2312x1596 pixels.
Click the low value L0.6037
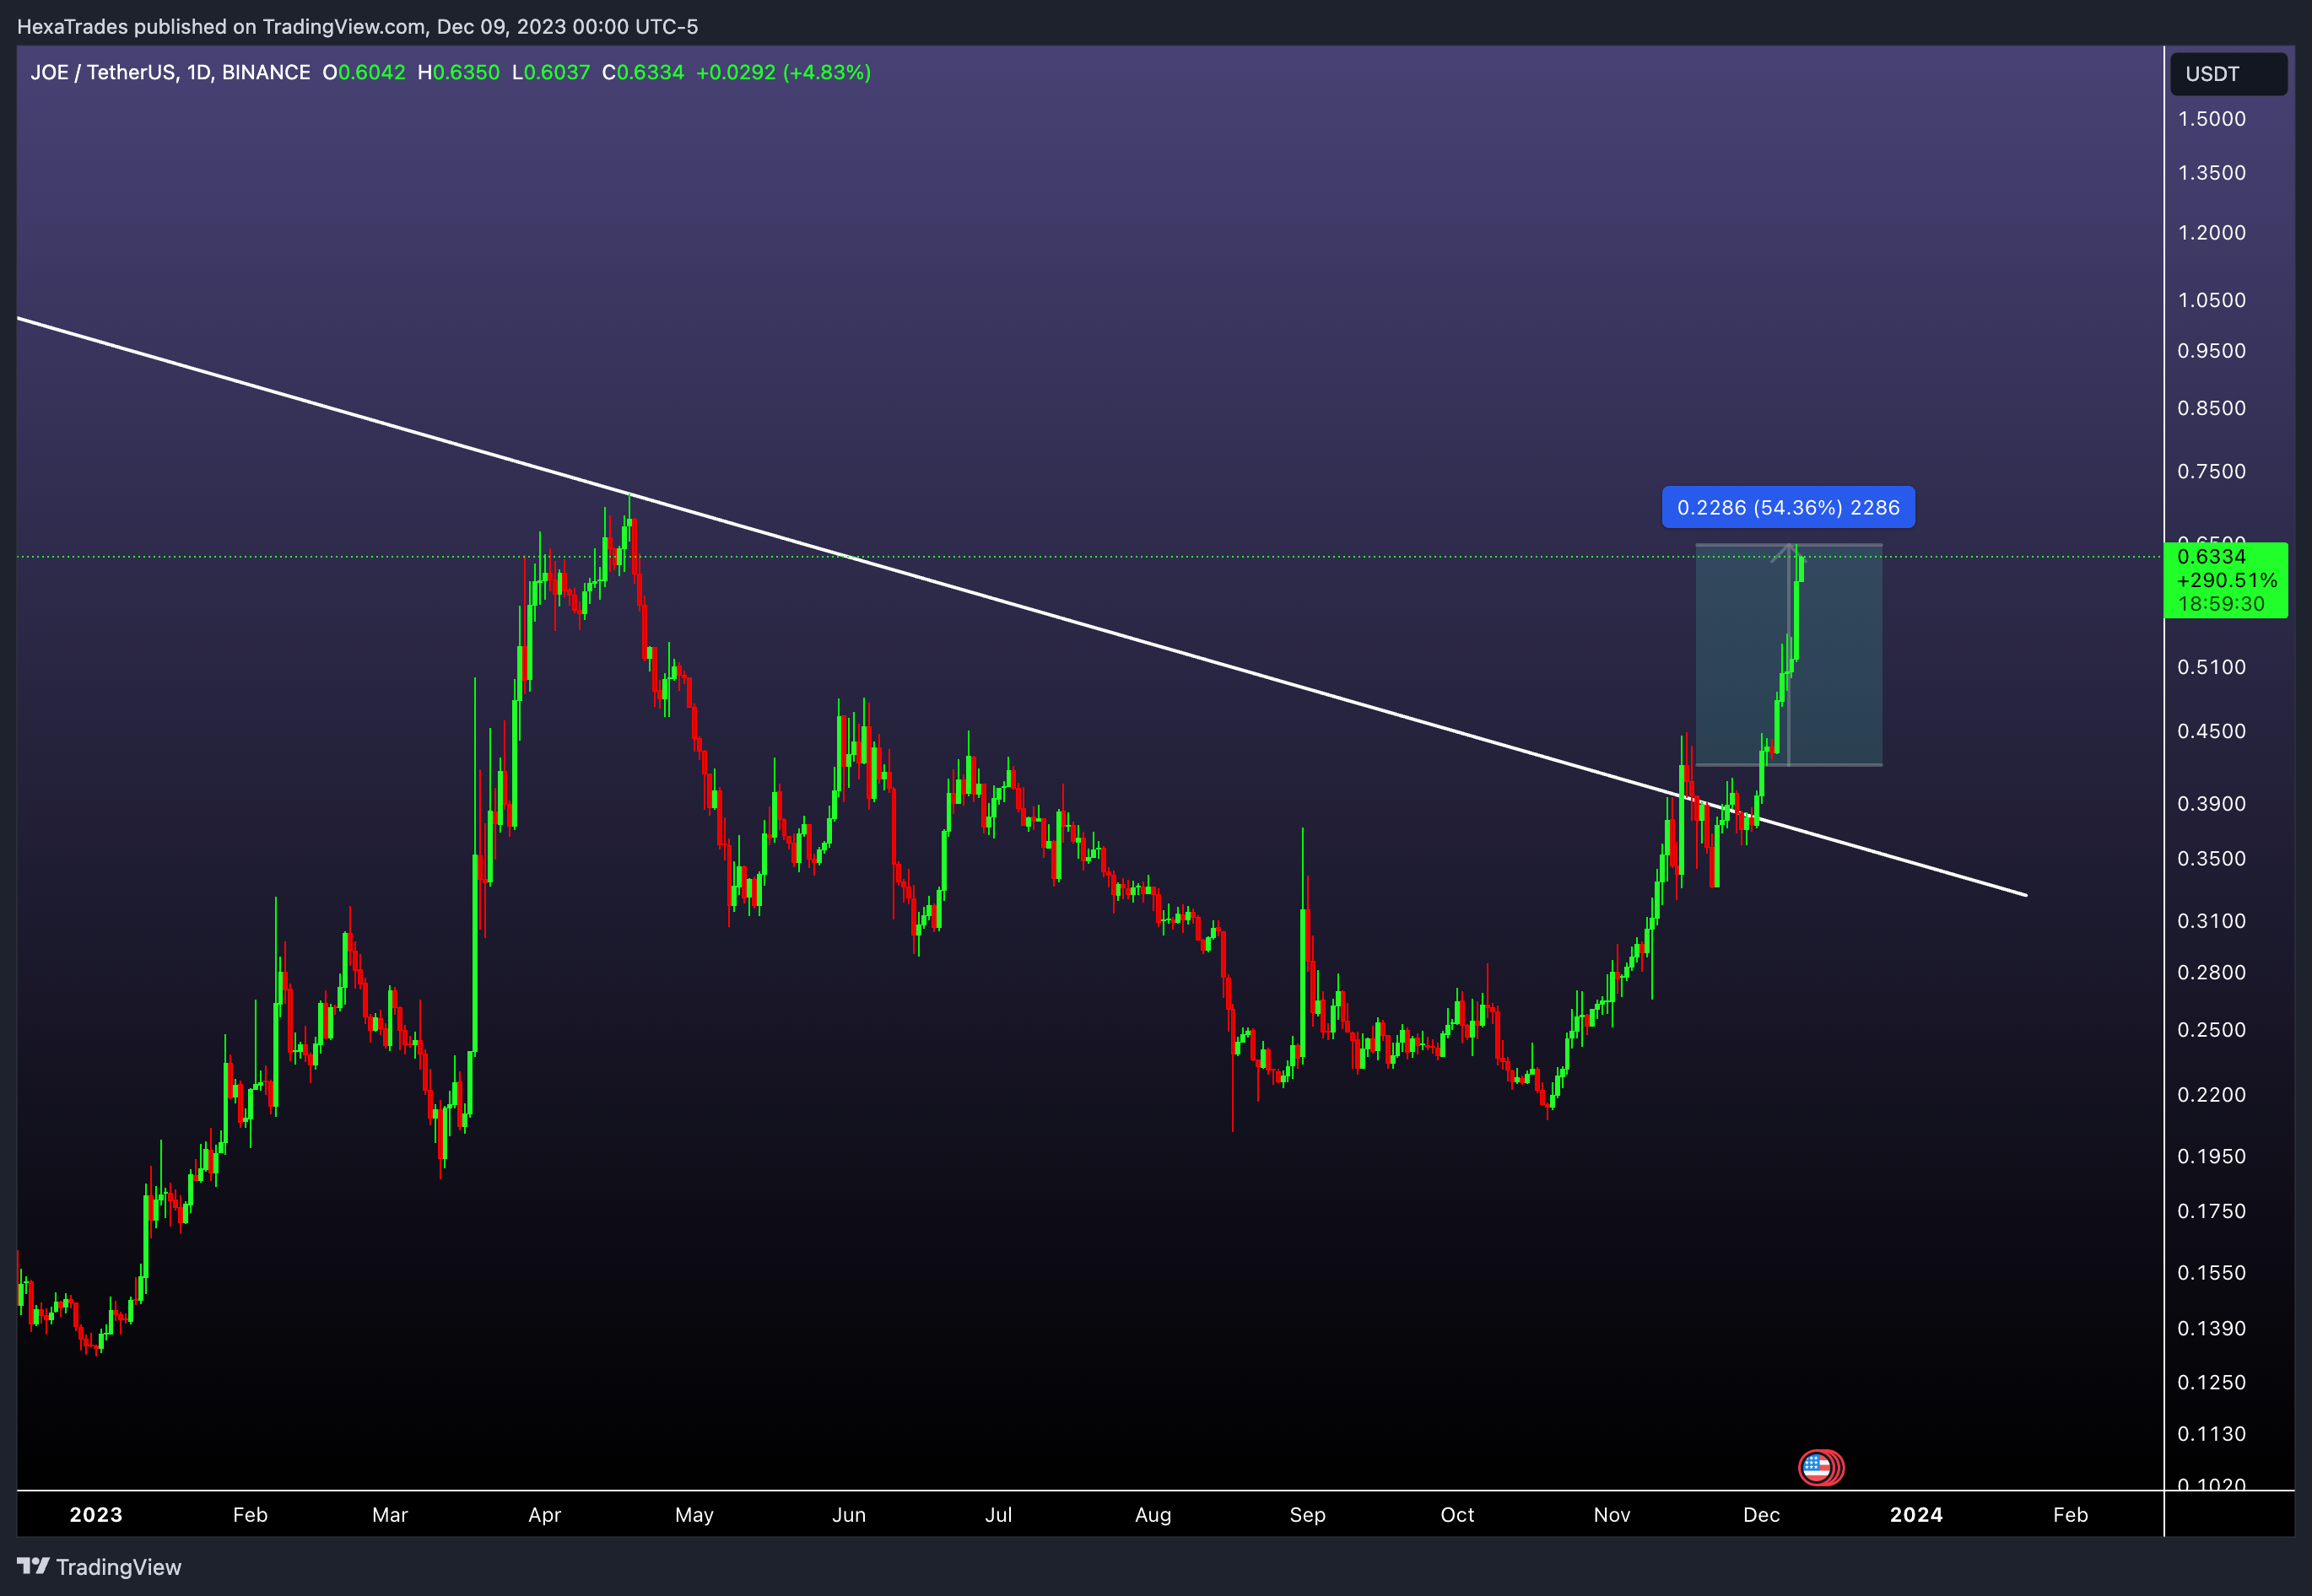point(551,72)
